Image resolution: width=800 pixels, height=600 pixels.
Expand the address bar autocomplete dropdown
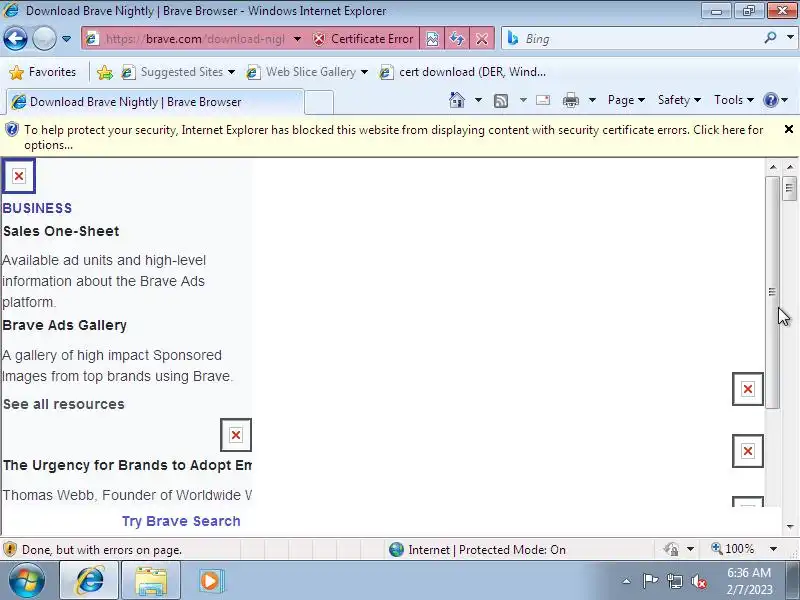(297, 39)
